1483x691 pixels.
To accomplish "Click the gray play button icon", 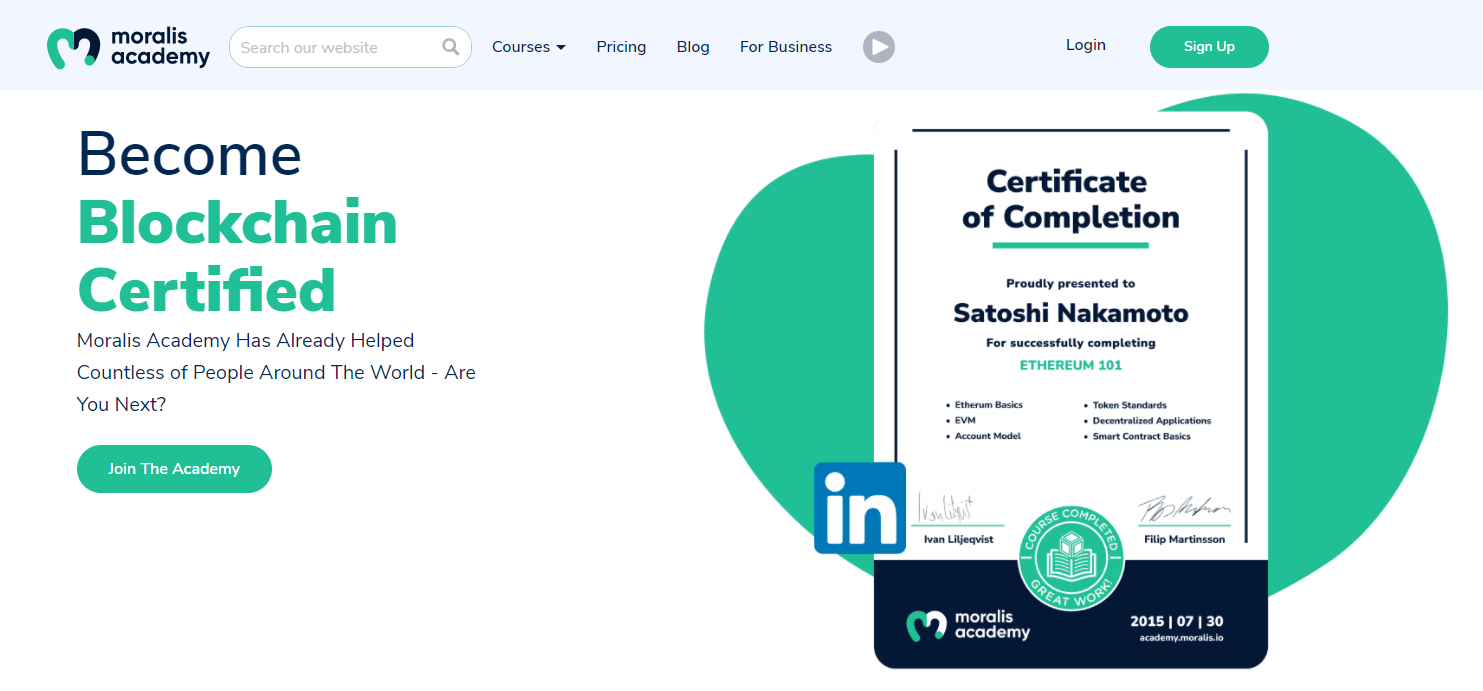I will point(879,46).
